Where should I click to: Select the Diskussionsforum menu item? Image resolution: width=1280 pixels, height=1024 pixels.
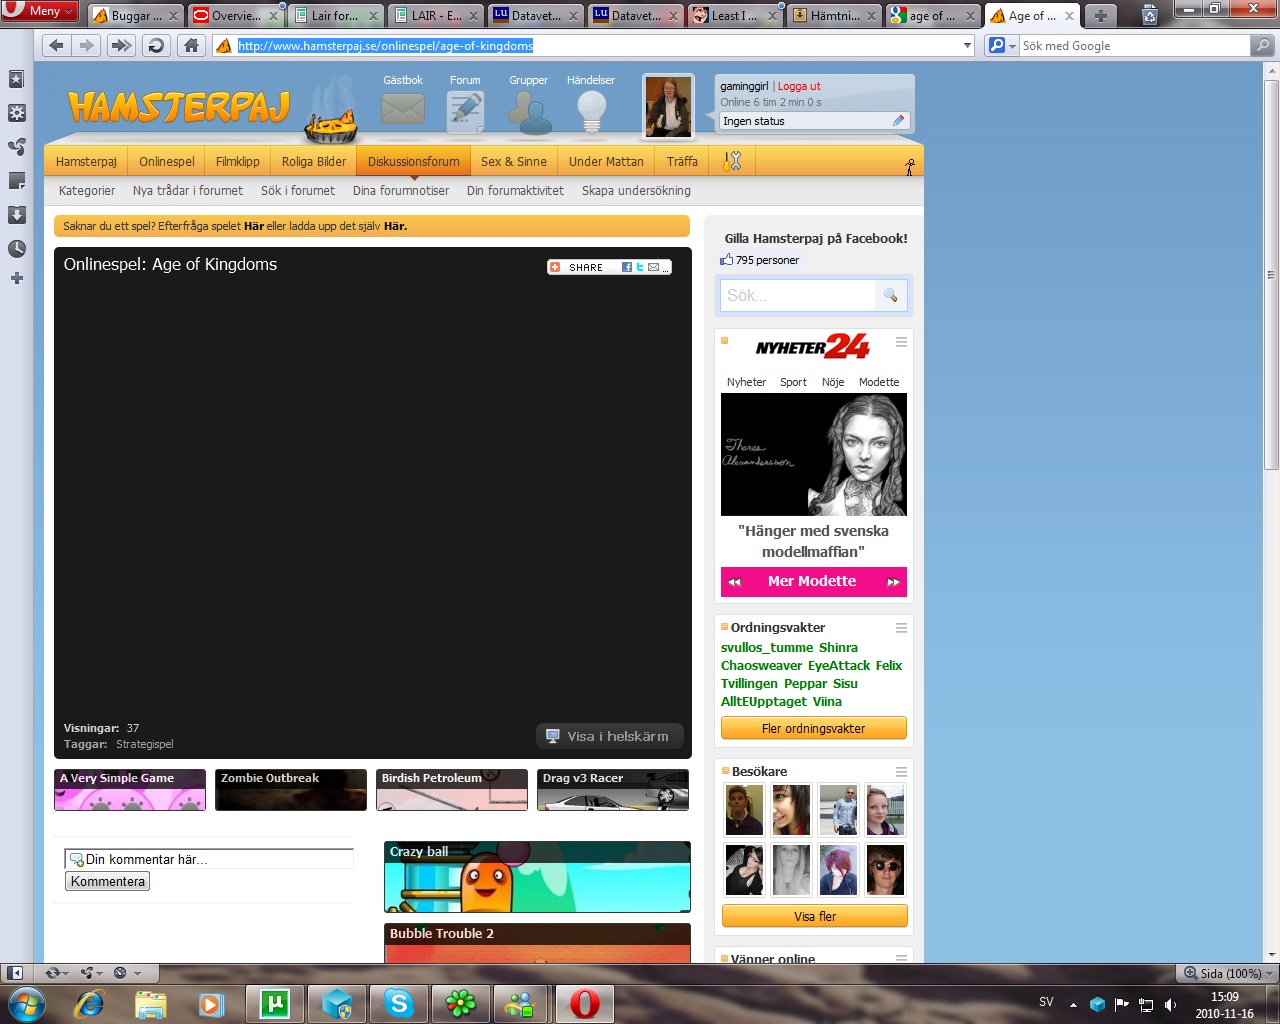tap(413, 161)
